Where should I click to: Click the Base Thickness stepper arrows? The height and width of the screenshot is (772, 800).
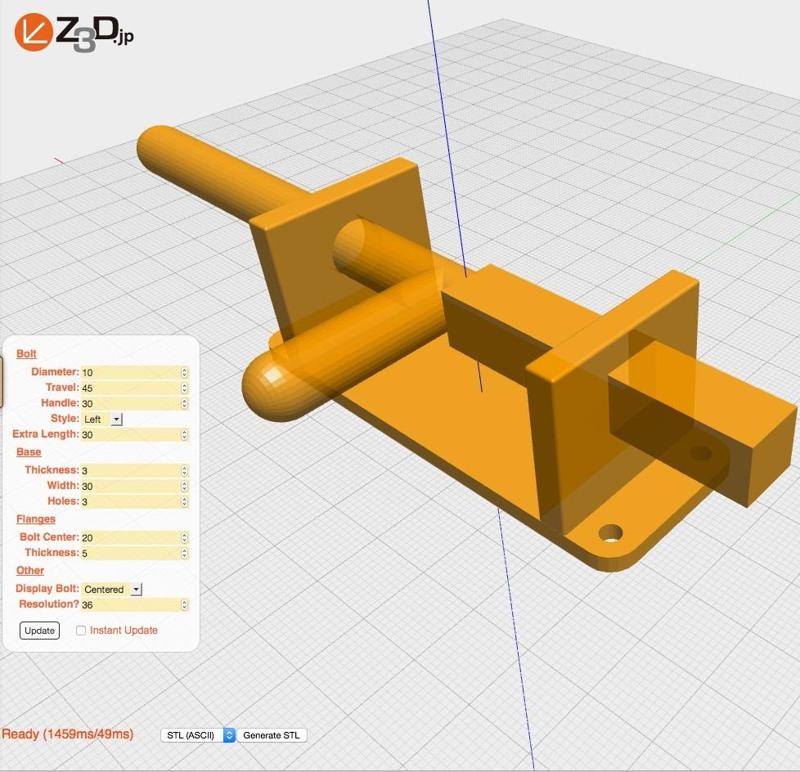[x=184, y=470]
